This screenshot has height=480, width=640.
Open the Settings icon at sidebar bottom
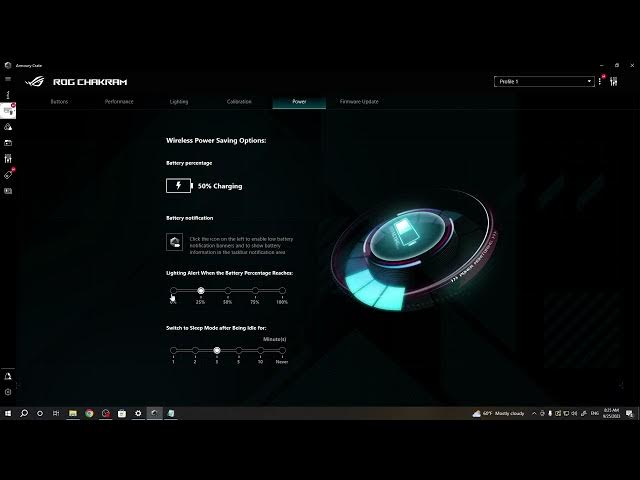8,392
